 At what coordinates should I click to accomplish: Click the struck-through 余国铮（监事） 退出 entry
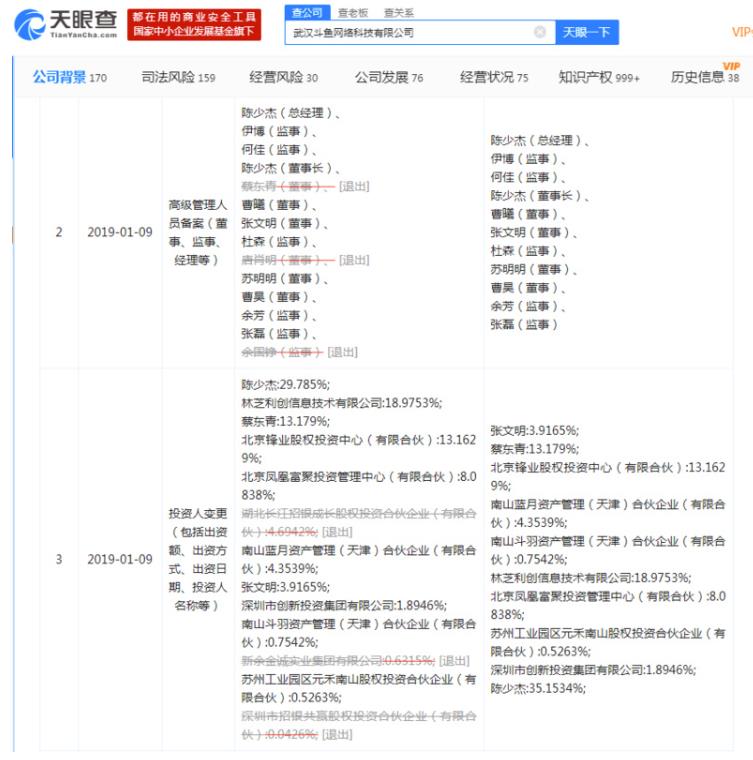pyautogui.click(x=299, y=352)
